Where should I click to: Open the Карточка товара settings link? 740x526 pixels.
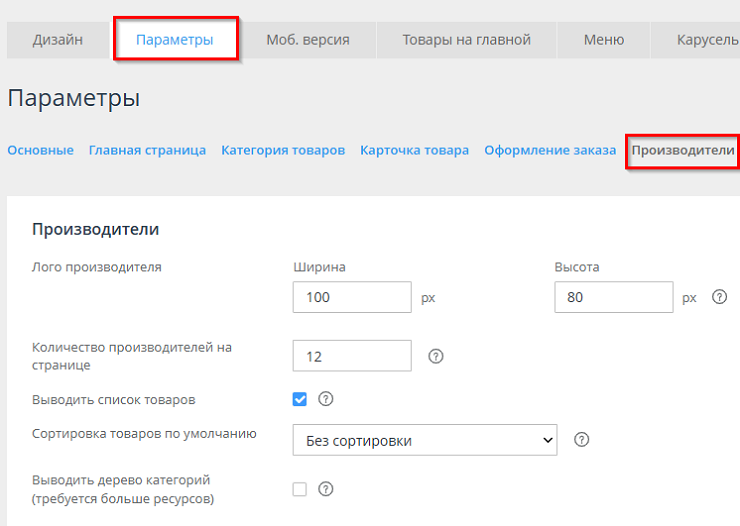click(x=414, y=150)
